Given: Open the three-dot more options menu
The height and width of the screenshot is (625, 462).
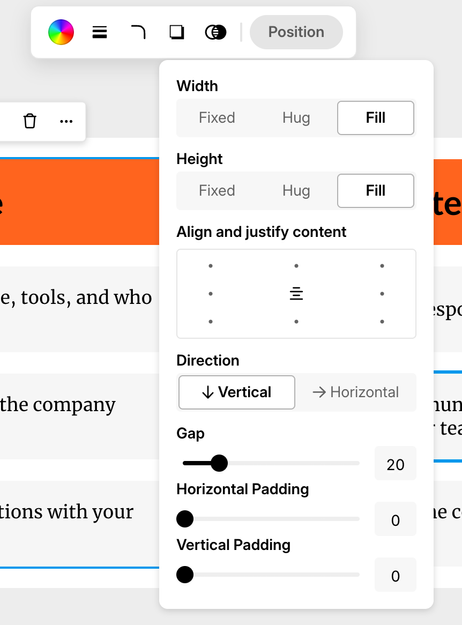Looking at the screenshot, I should tap(66, 122).
